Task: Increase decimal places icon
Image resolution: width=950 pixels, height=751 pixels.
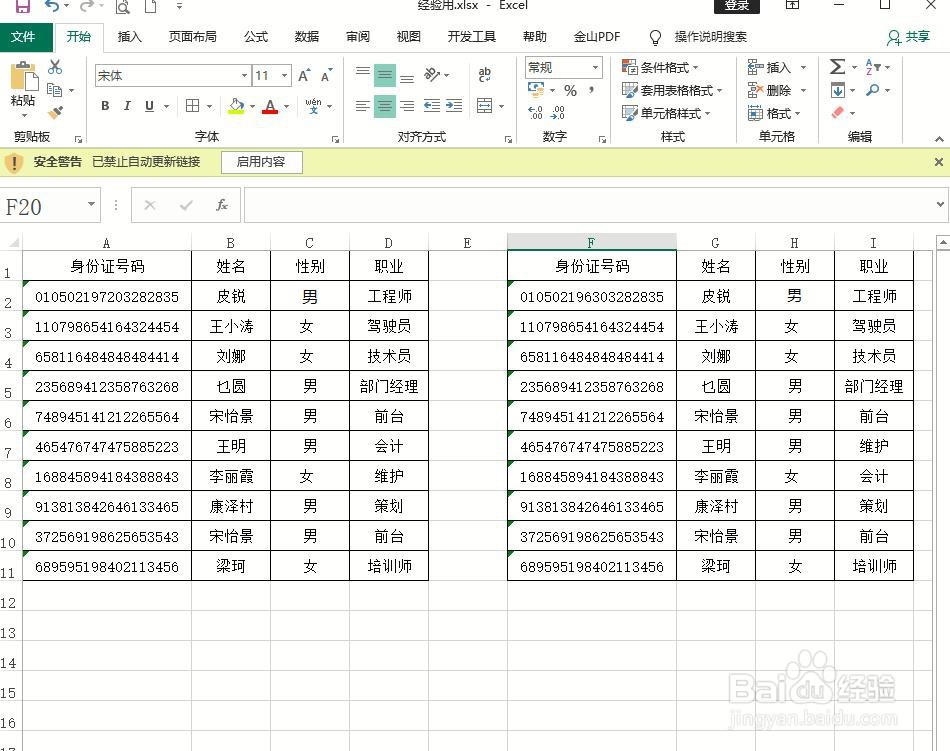Action: (535, 113)
